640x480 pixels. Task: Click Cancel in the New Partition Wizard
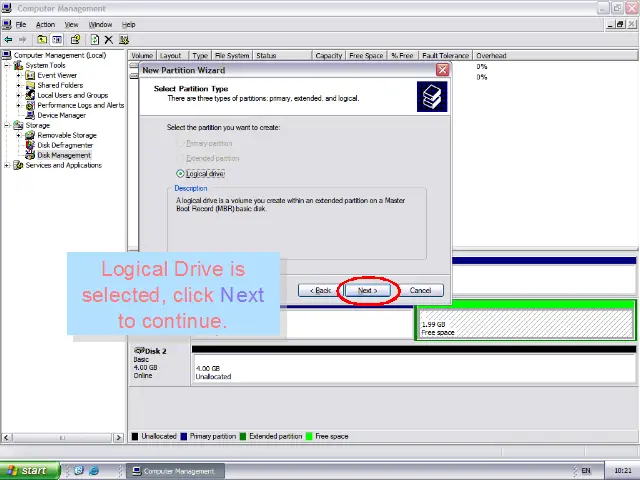click(x=420, y=290)
